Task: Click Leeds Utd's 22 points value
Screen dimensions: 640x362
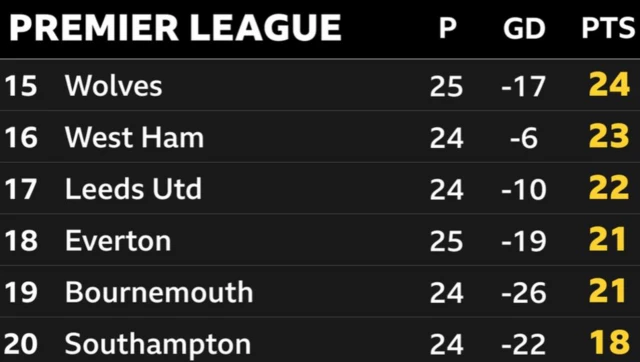Action: [x=609, y=188]
